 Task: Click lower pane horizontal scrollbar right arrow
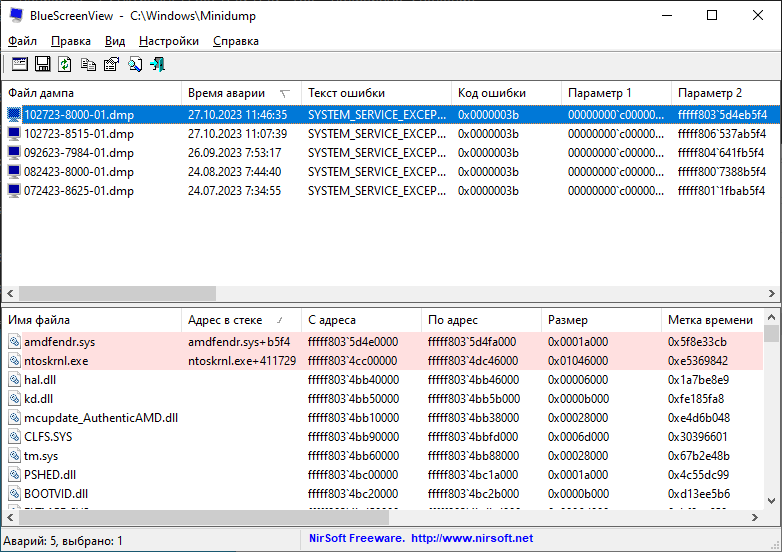755,518
